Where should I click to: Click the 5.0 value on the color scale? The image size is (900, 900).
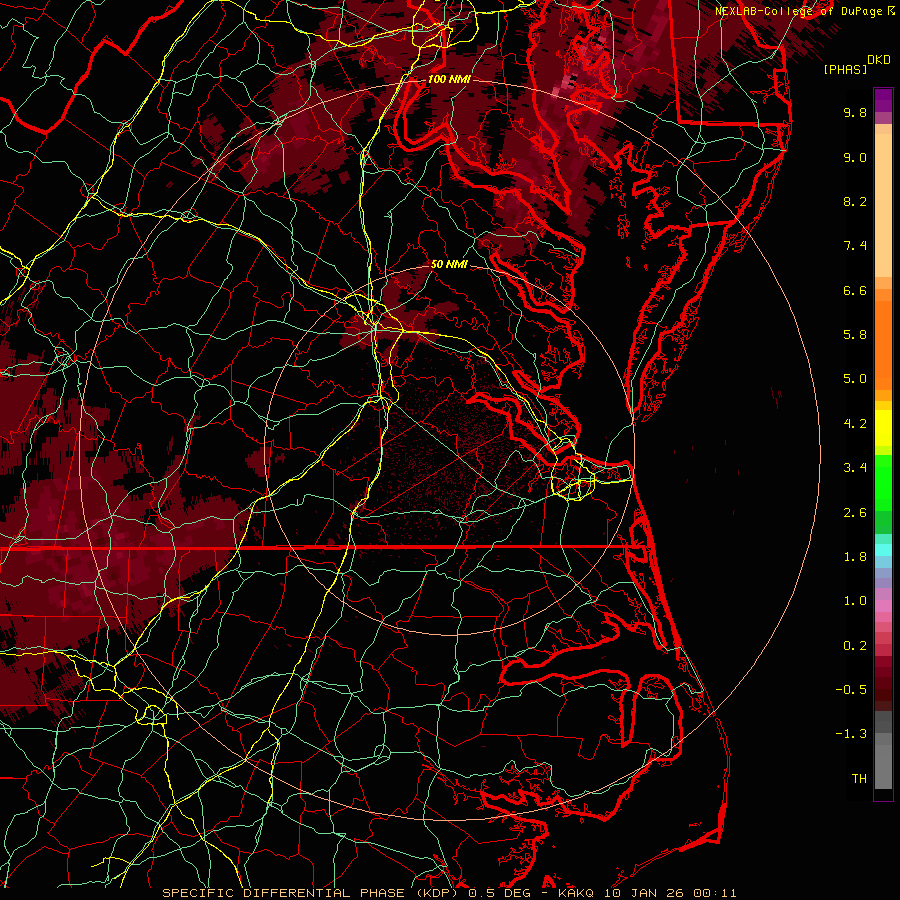[855, 379]
